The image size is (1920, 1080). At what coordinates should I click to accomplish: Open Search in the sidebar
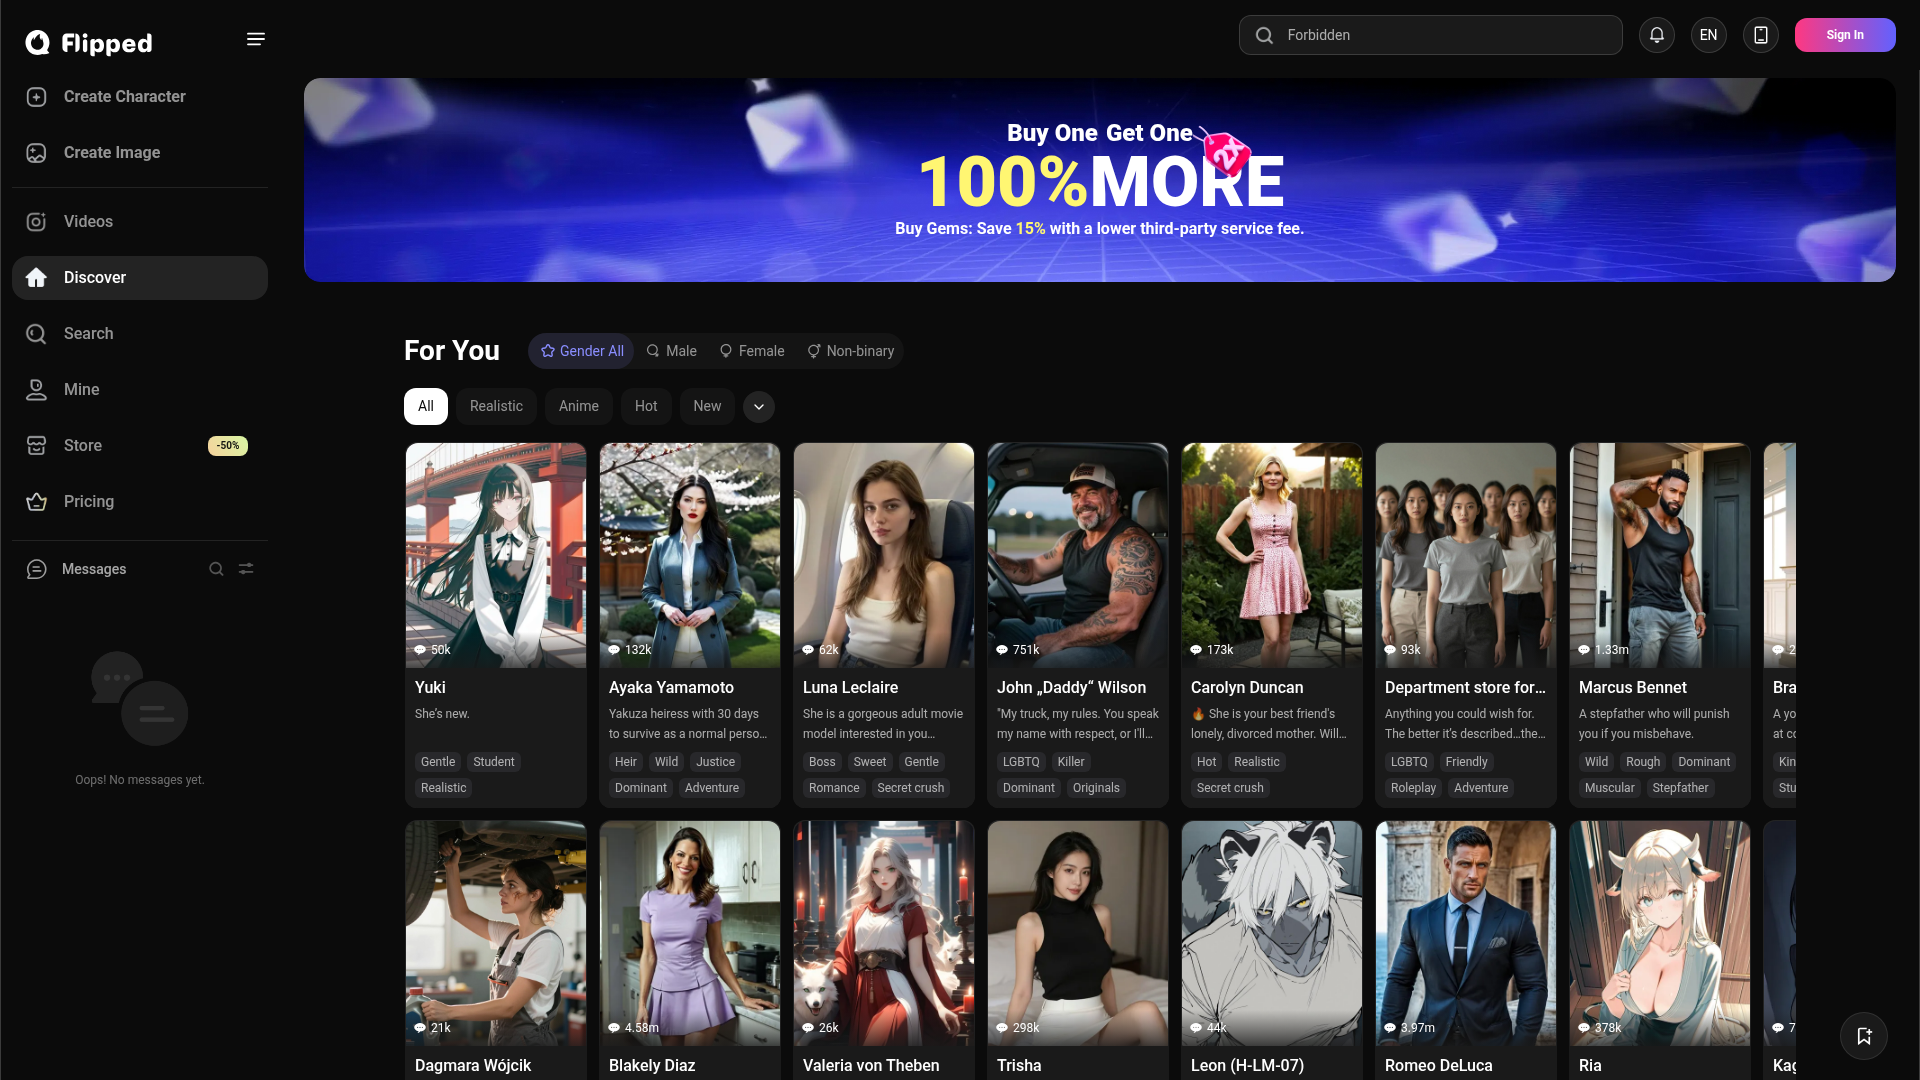point(140,334)
